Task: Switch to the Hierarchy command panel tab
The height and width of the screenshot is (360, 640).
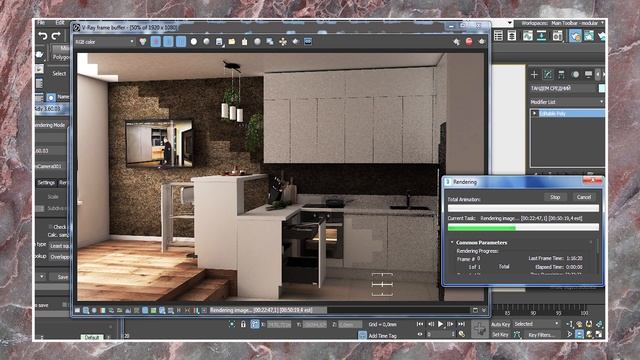Action: 561,74
